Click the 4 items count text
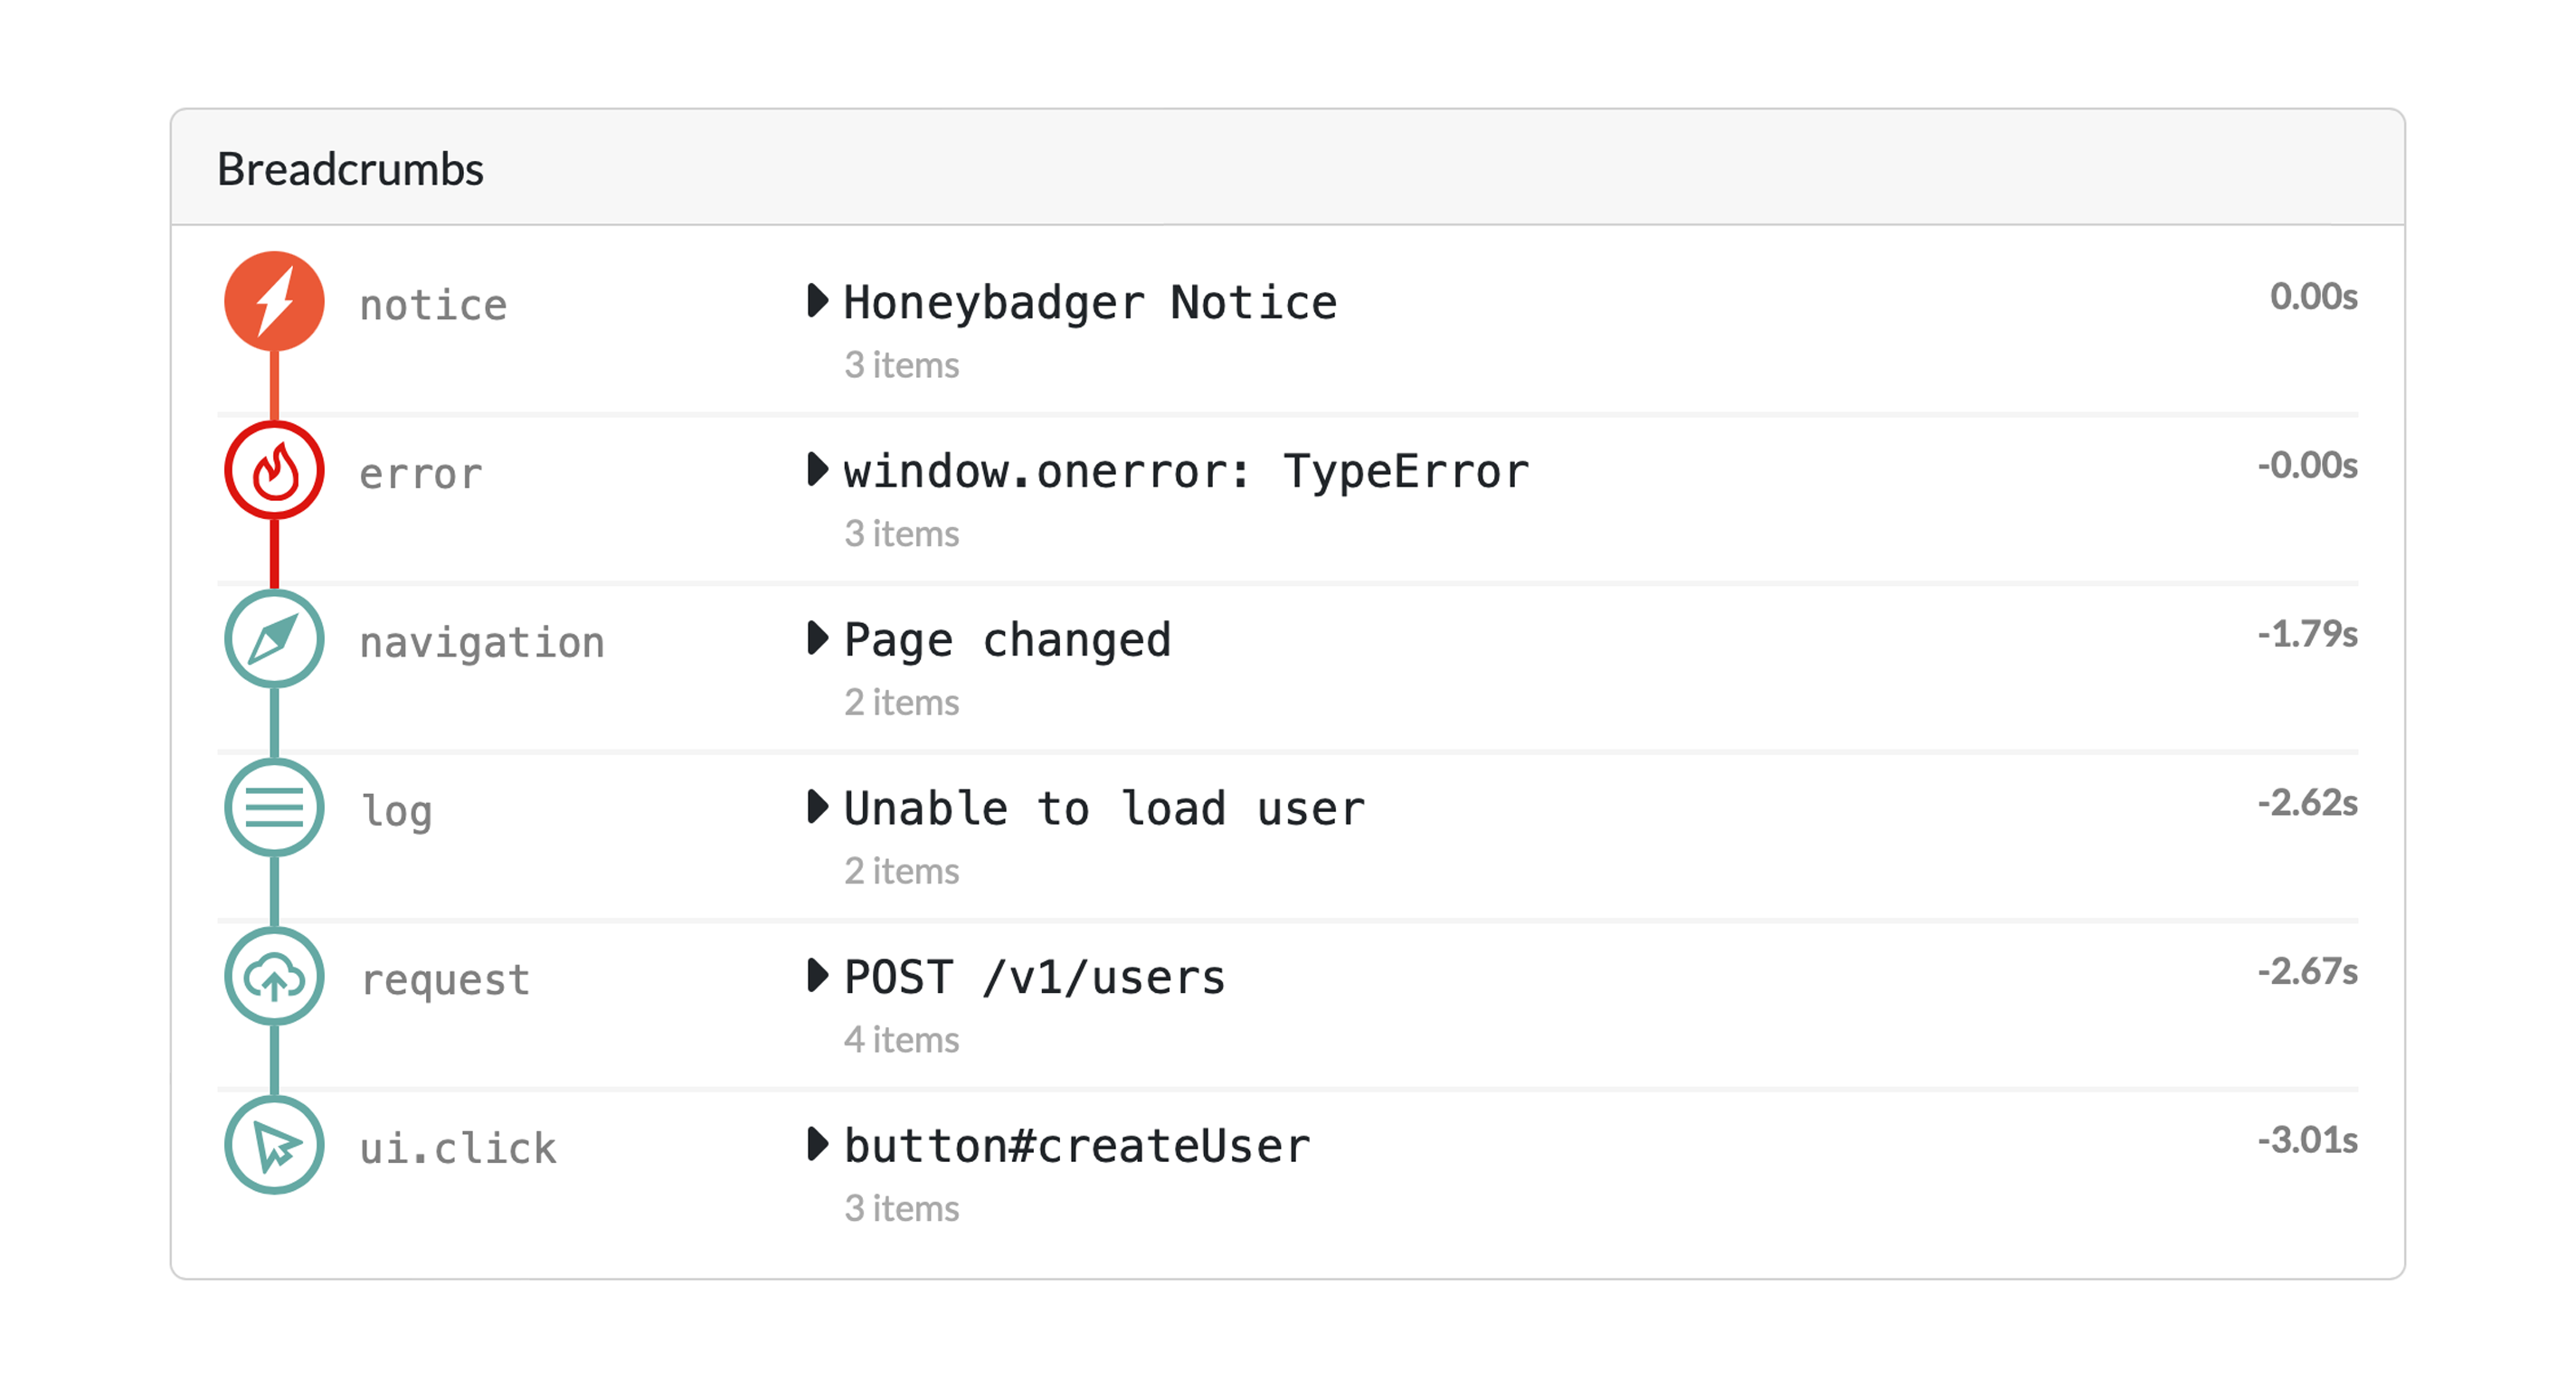The height and width of the screenshot is (1389, 2576). (x=901, y=1040)
